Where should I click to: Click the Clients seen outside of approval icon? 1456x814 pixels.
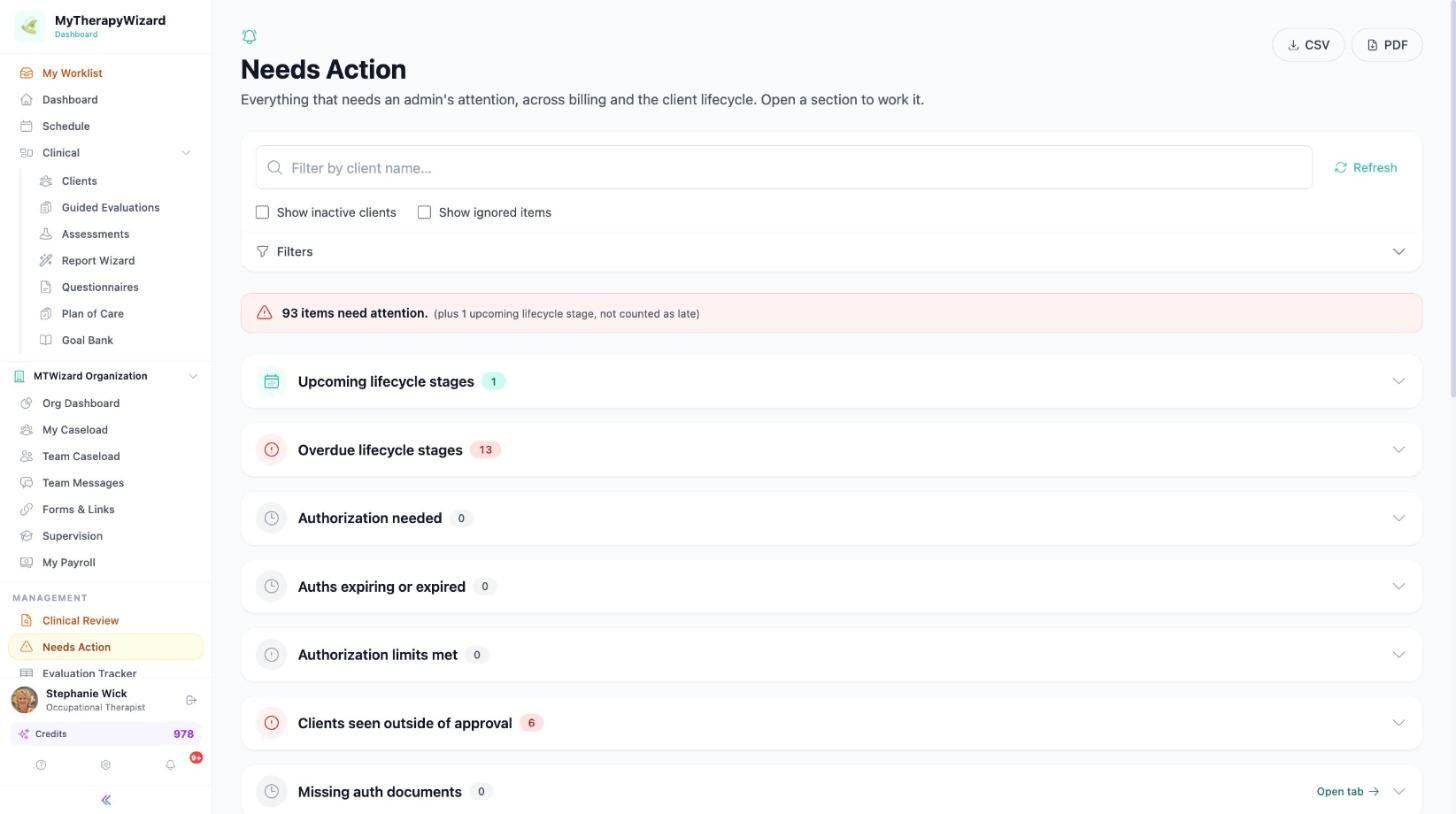coord(271,723)
